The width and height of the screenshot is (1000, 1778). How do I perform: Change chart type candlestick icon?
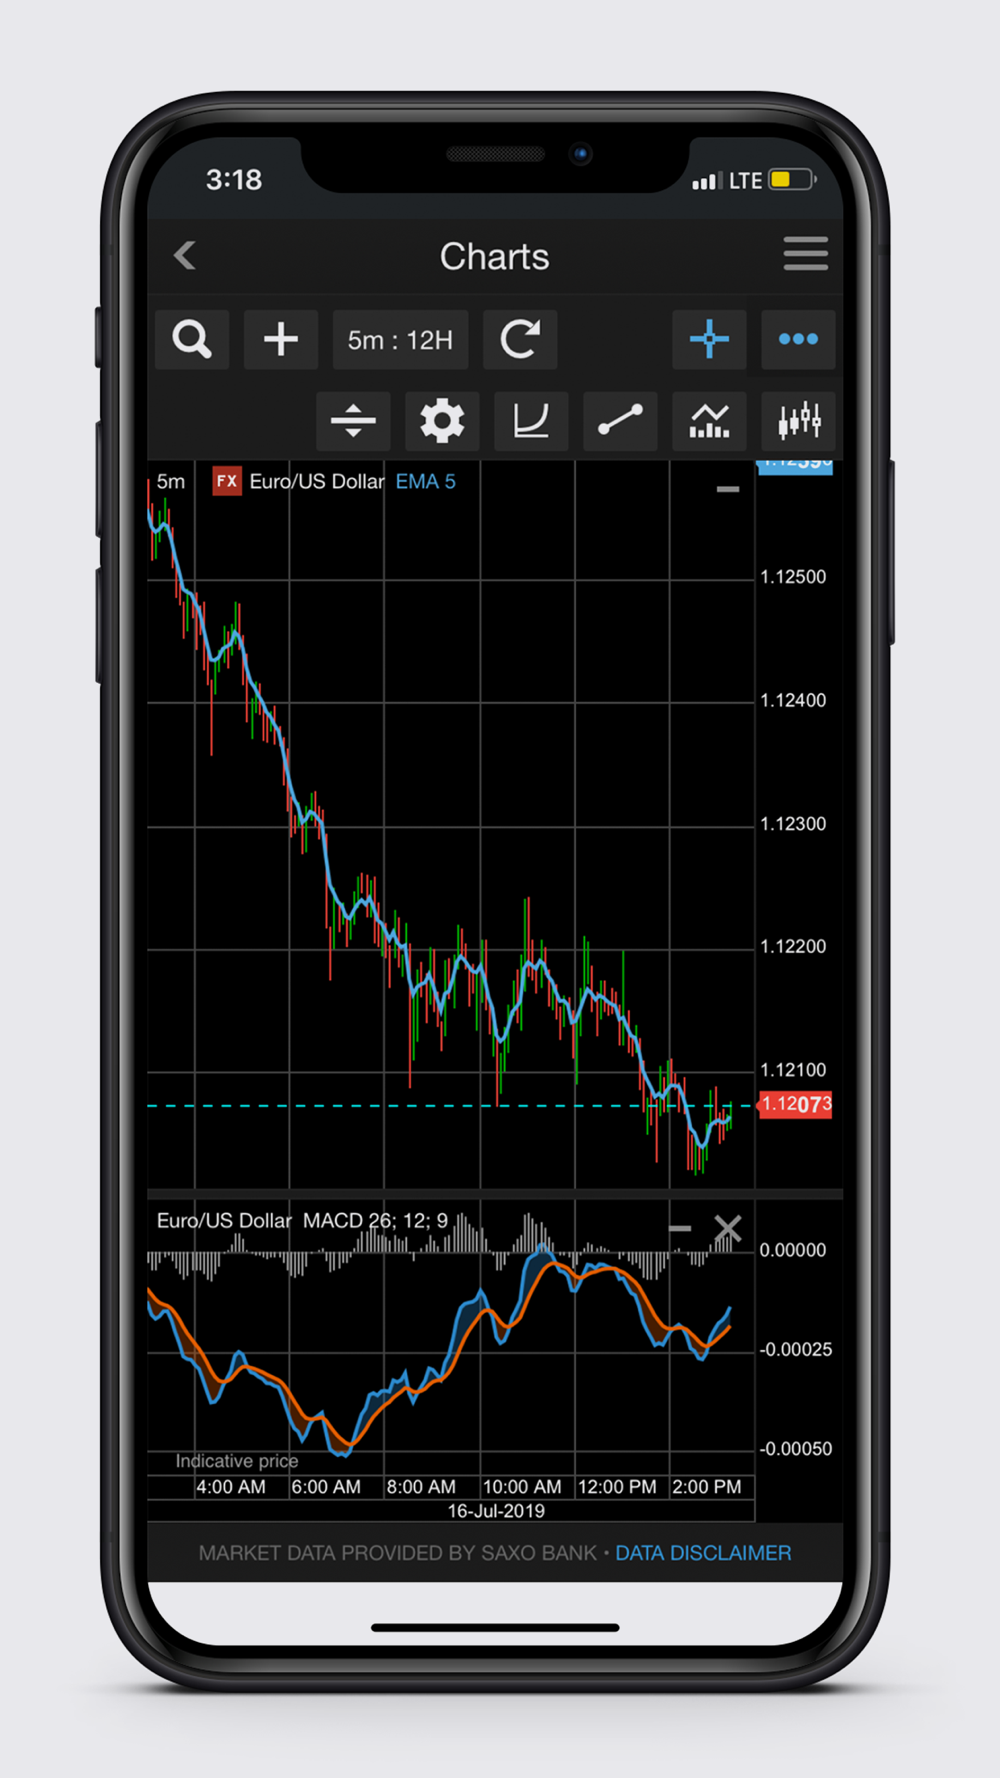point(798,421)
